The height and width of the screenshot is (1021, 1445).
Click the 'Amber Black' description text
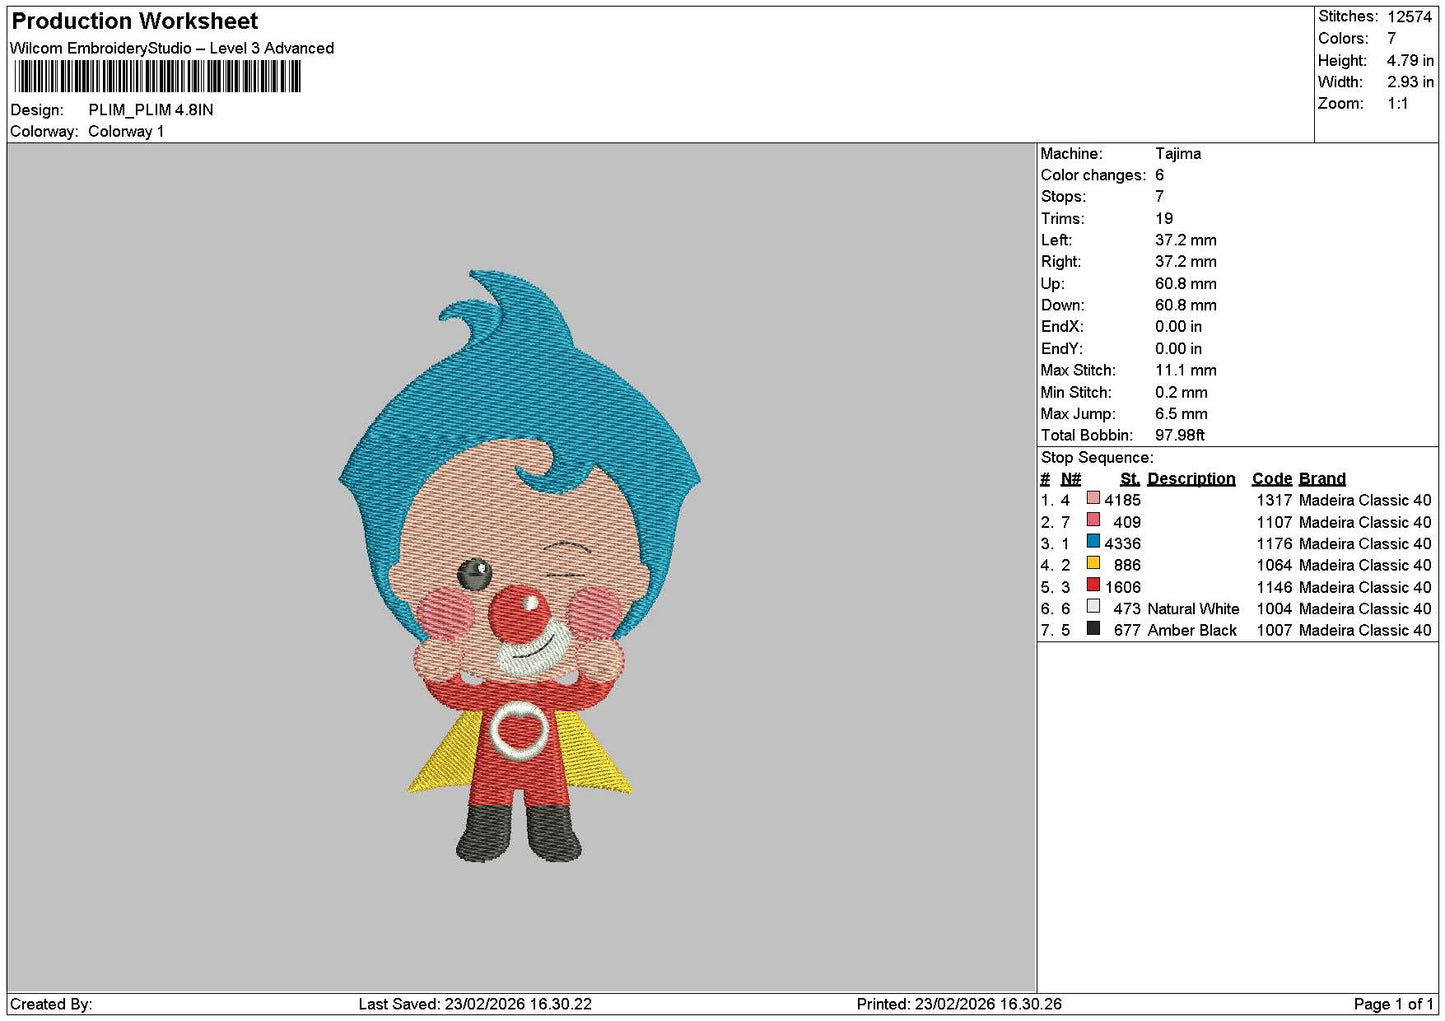1192,630
